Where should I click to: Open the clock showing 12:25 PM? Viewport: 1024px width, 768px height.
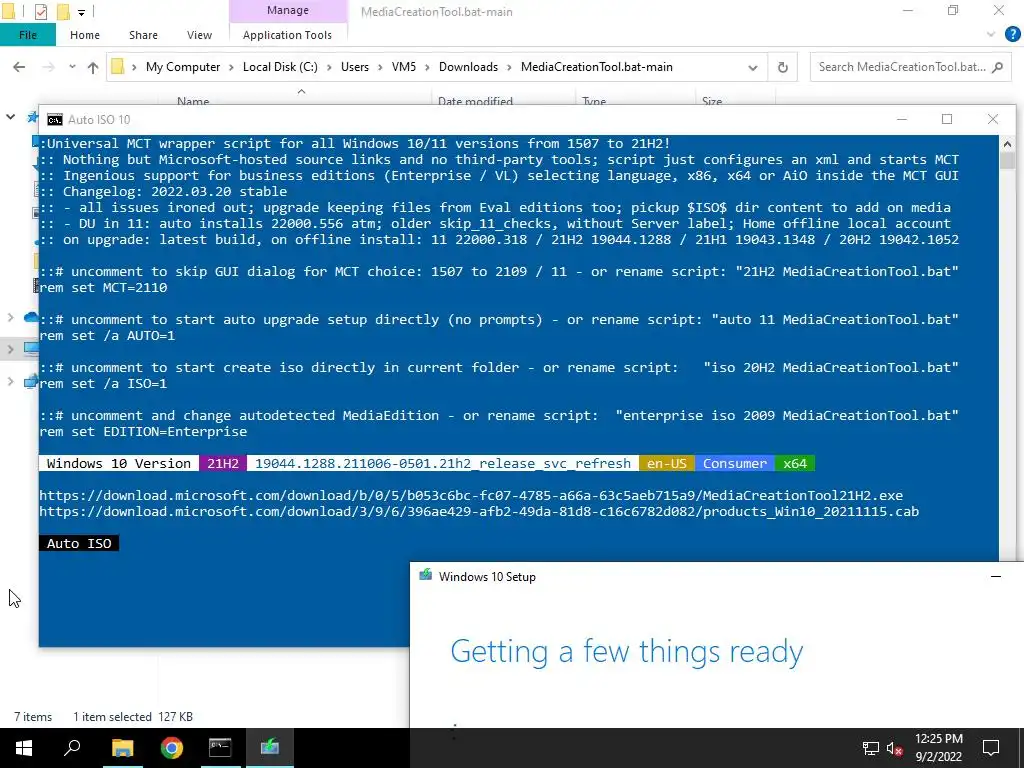[x=938, y=748]
